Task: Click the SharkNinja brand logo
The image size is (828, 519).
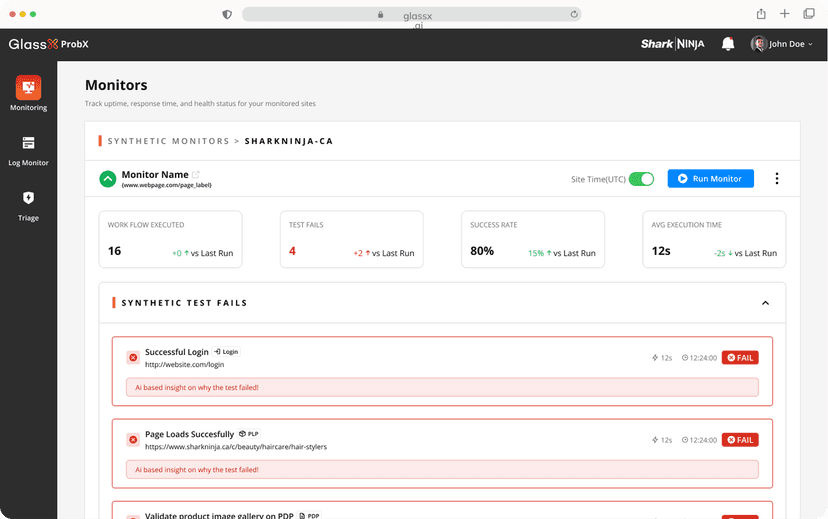Action: pos(672,44)
